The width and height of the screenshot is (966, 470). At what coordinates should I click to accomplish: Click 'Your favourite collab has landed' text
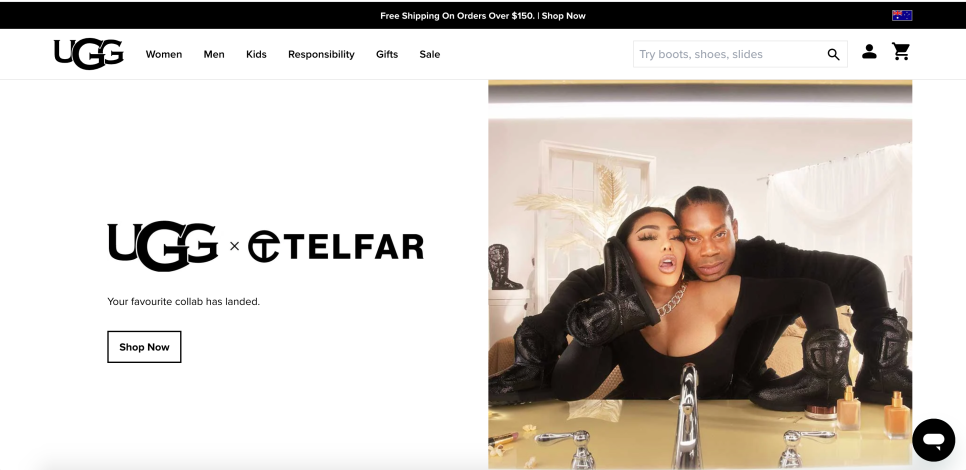tap(184, 301)
